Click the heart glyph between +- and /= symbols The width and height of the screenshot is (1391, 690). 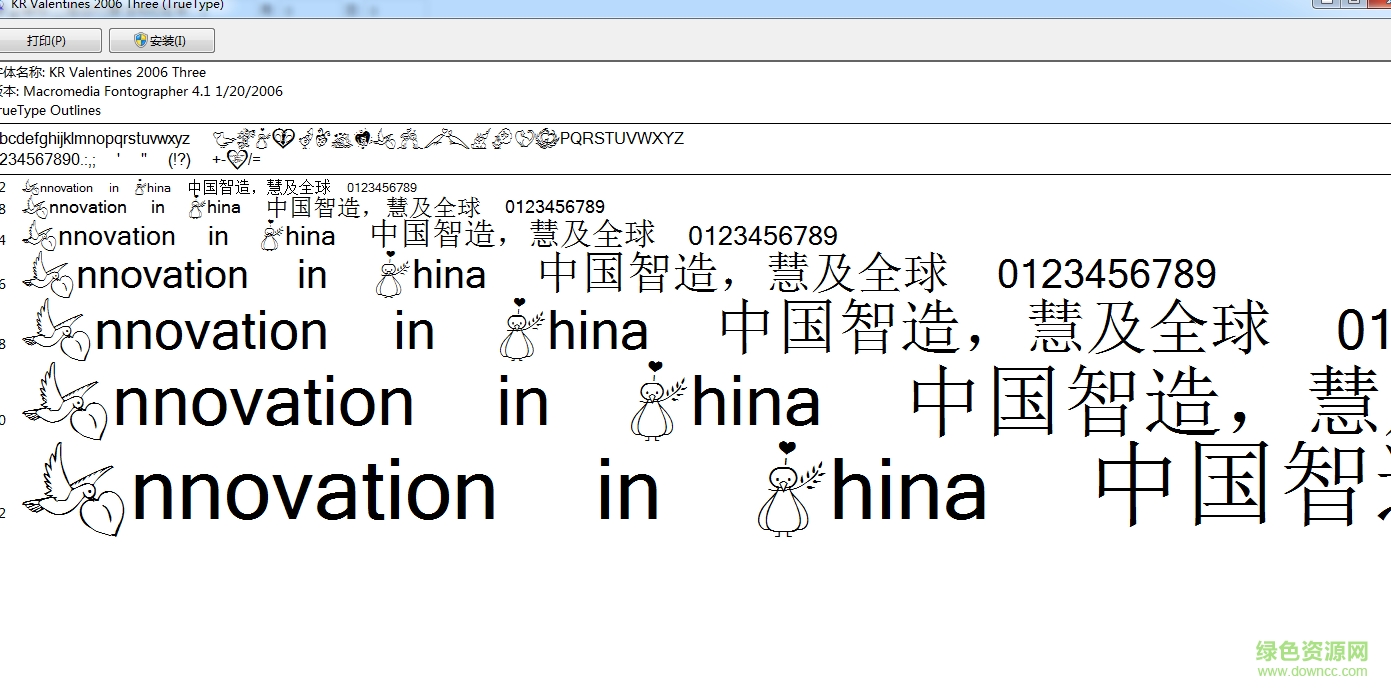tap(238, 157)
